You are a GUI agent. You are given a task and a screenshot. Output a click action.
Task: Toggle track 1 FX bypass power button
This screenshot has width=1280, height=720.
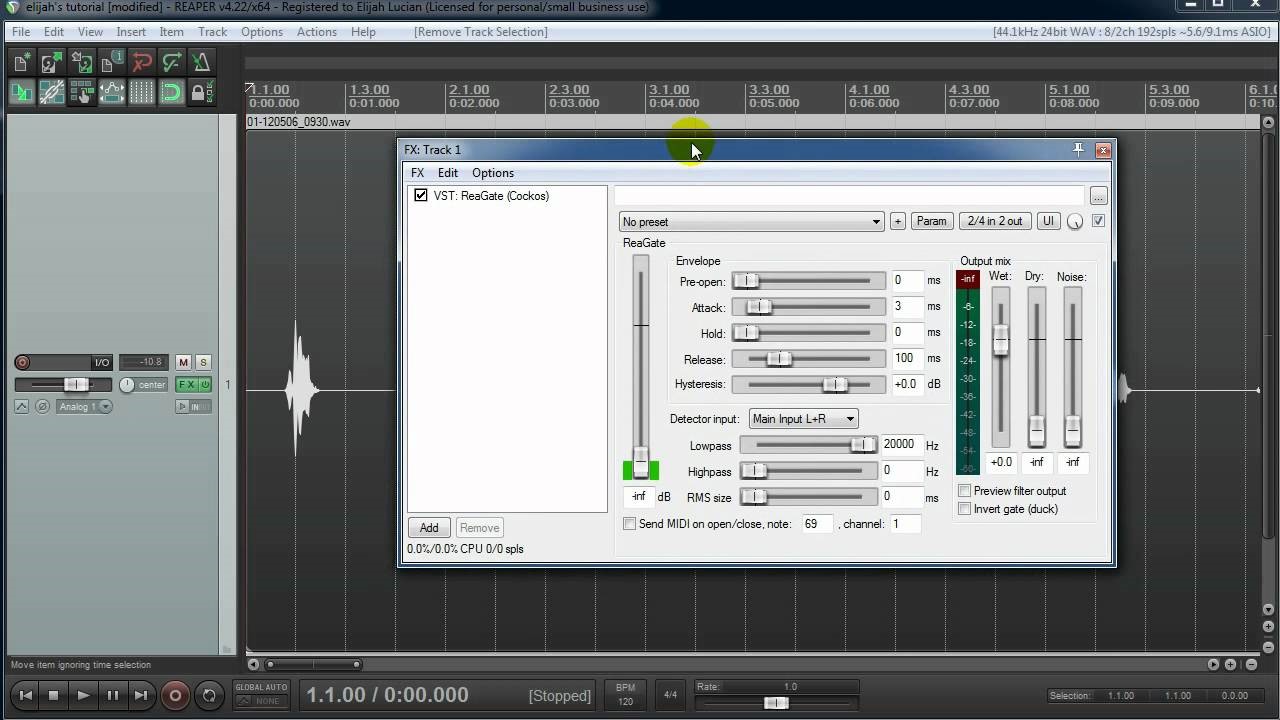pos(205,385)
